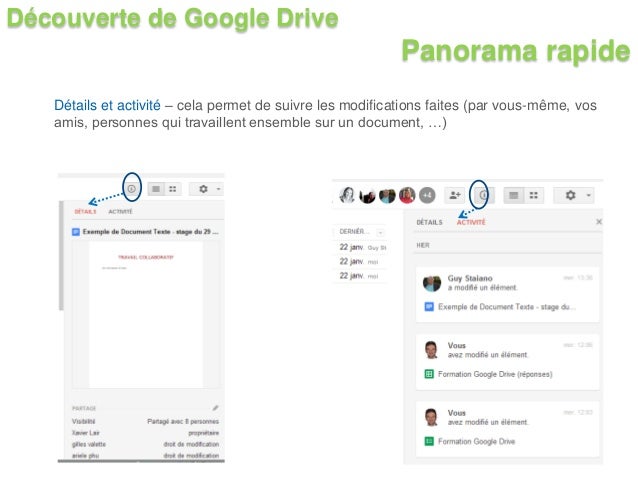
Task: Switch to list view in the right screenshot
Action: pos(514,196)
